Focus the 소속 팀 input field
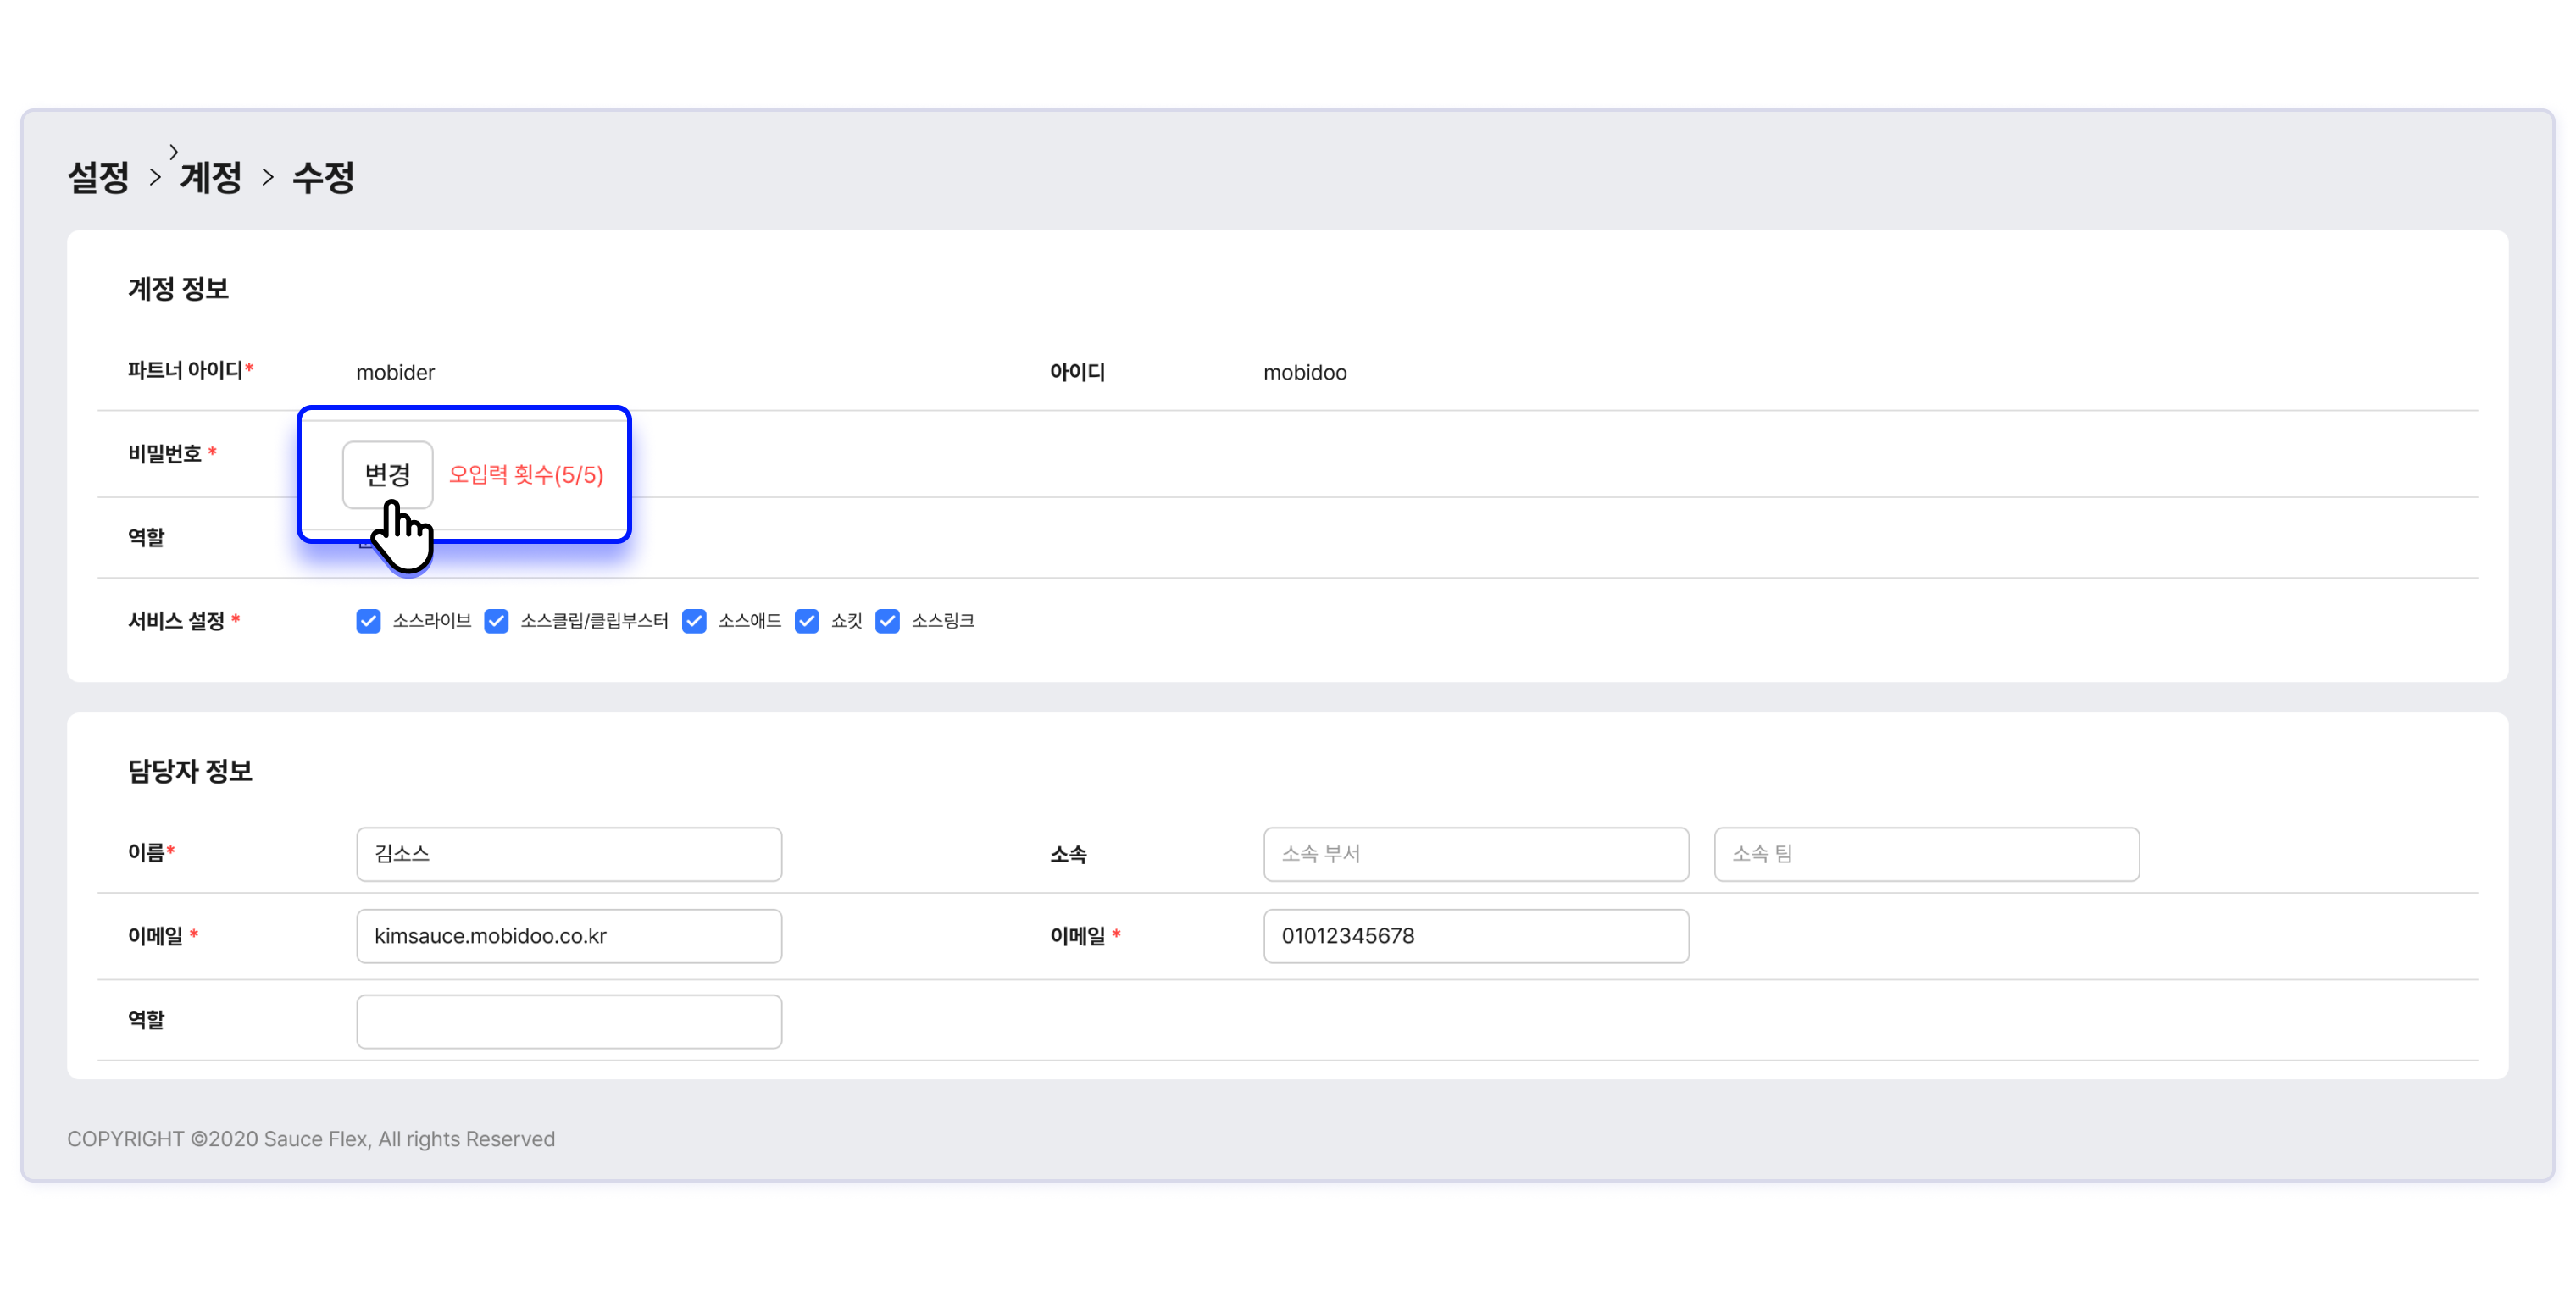 coord(1925,853)
